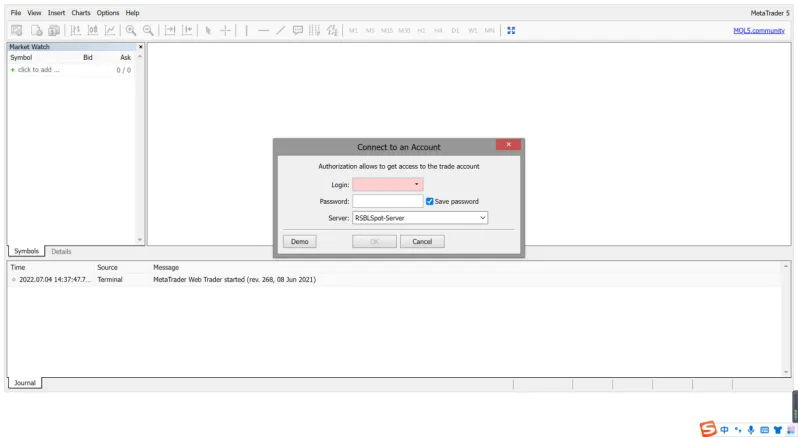Viewport: 798px width, 438px height.
Task: Select the M15 timeframe
Action: tap(387, 31)
